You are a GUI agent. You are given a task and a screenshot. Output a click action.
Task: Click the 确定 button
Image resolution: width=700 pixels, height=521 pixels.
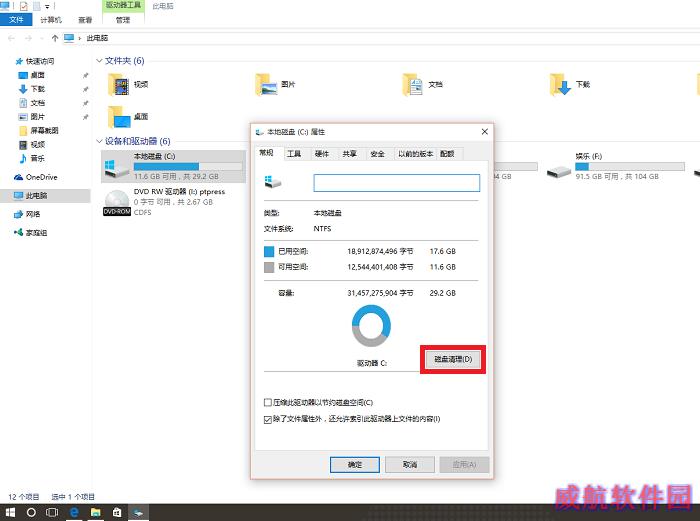pyautogui.click(x=355, y=465)
